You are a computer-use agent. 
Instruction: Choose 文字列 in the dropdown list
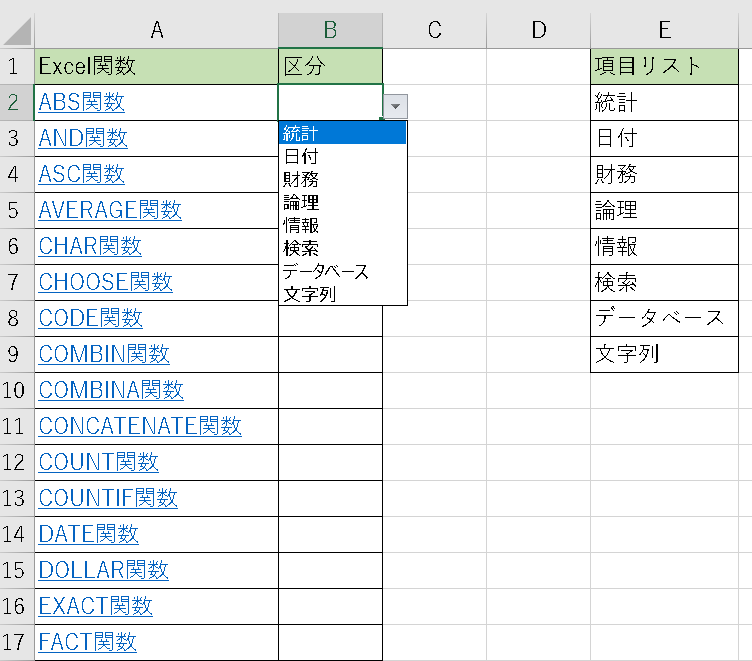[x=342, y=294]
